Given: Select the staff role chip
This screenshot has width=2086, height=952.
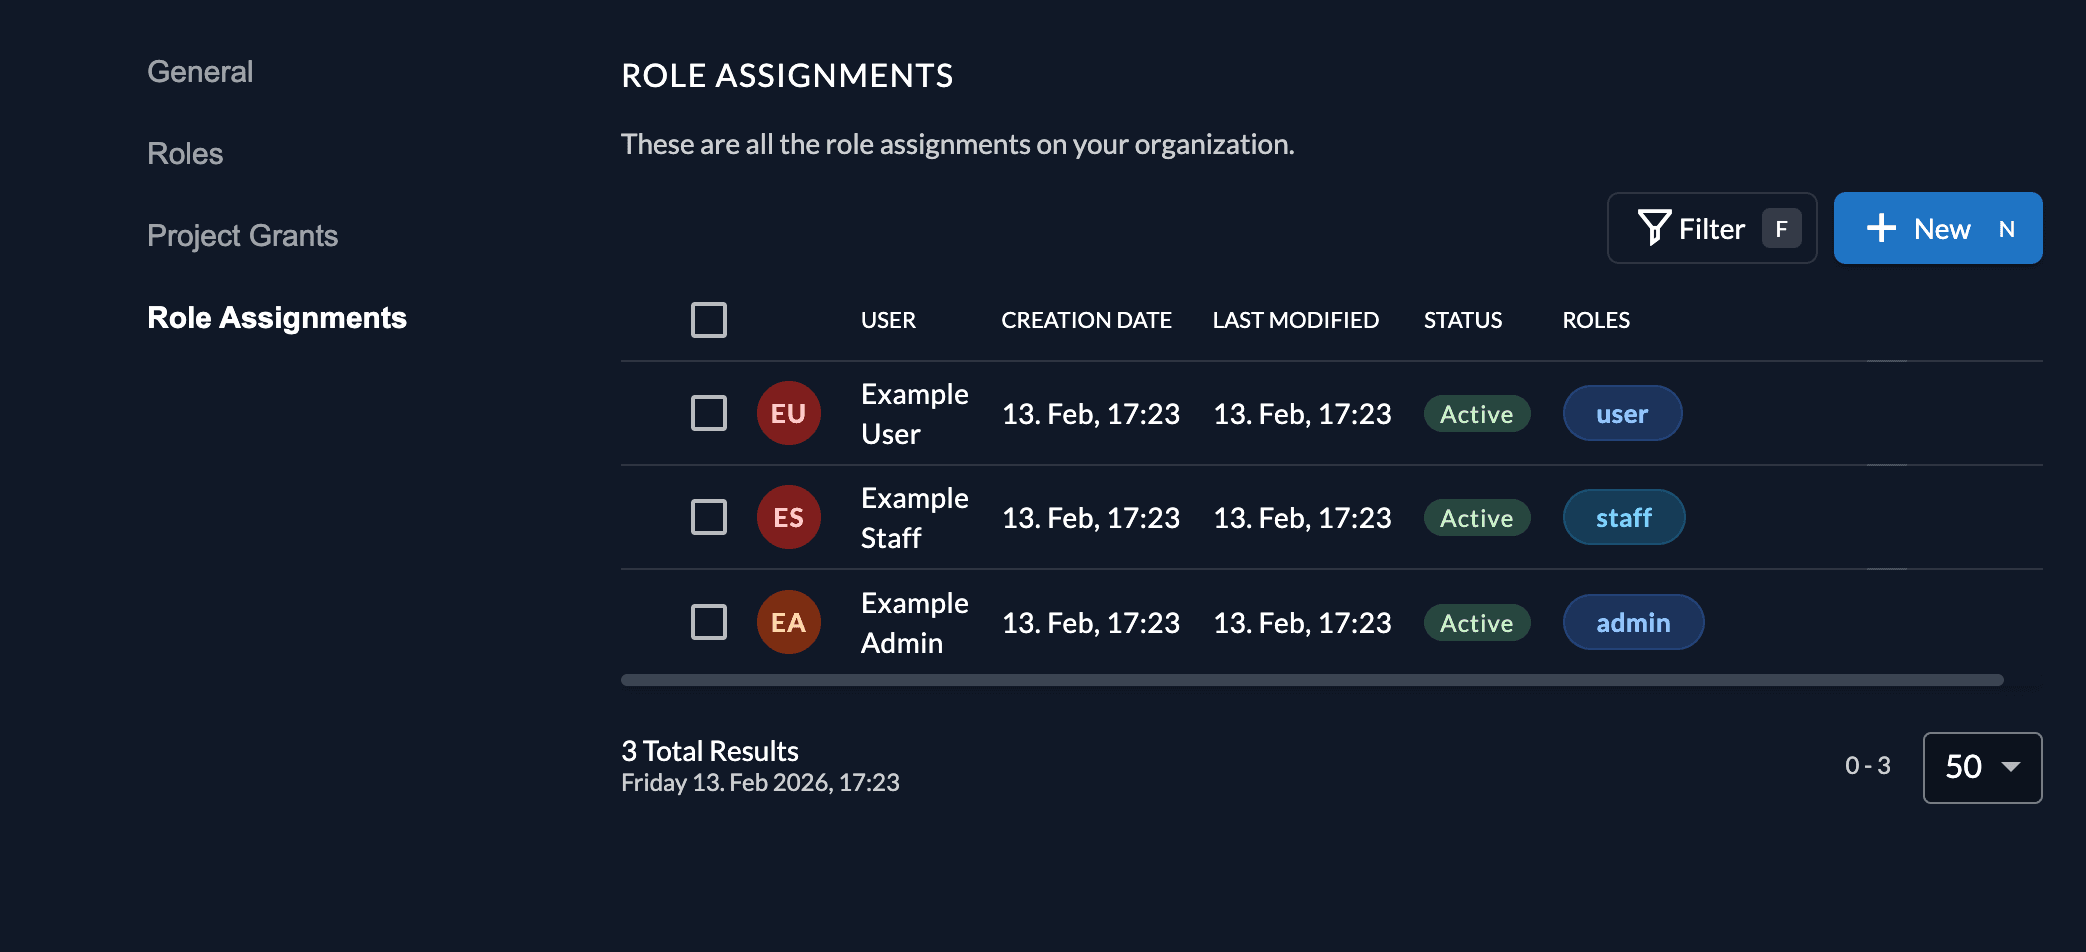Looking at the screenshot, I should 1623,517.
